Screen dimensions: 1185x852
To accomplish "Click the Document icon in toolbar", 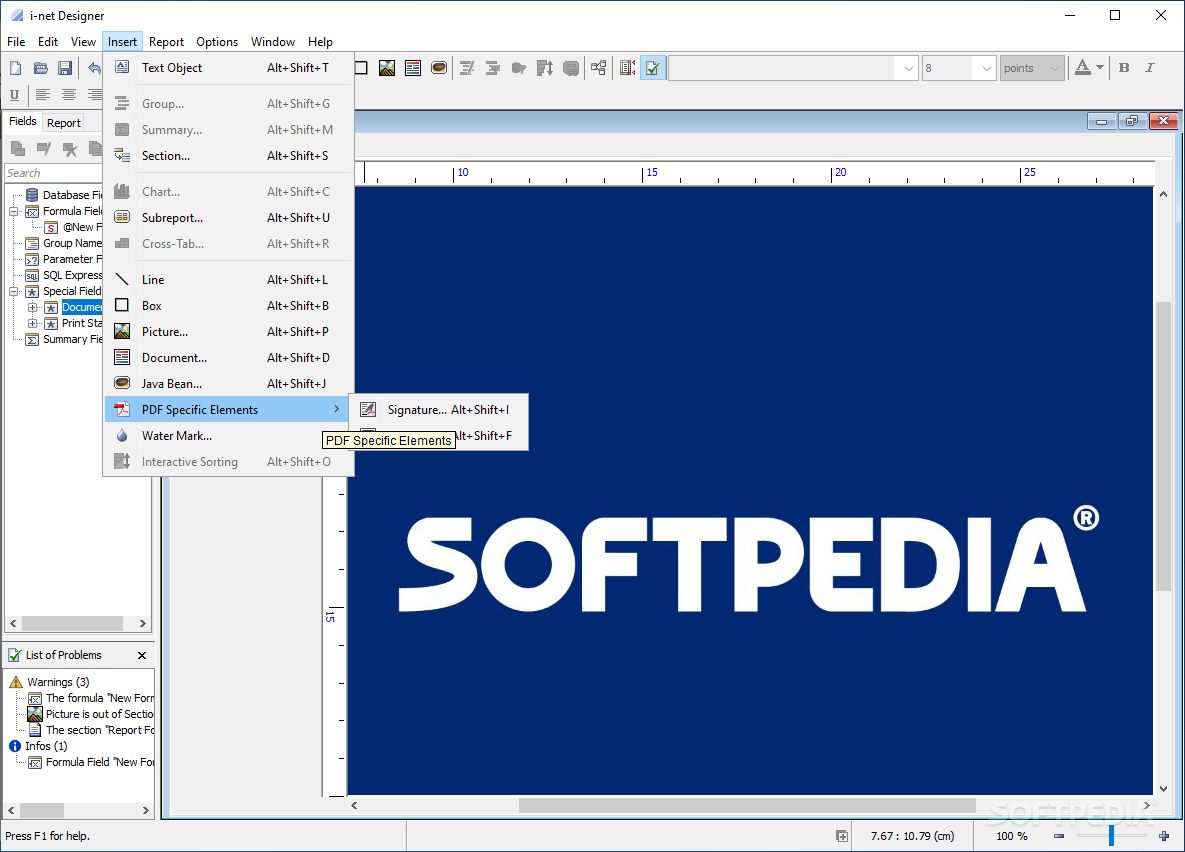I will pos(413,68).
